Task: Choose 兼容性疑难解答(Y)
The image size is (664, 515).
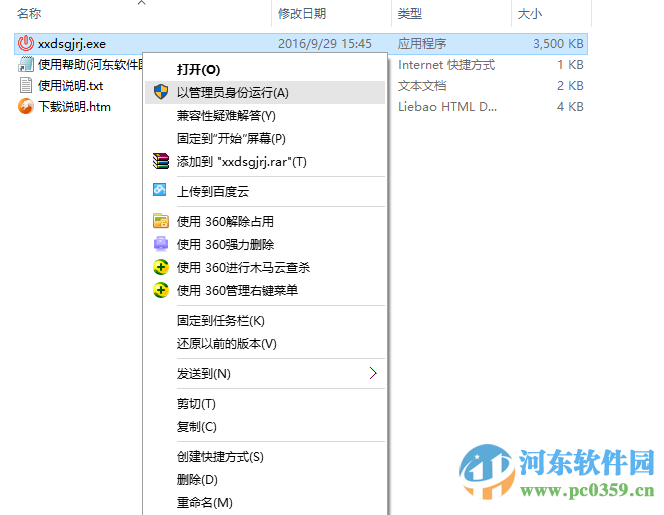Action: [265, 116]
